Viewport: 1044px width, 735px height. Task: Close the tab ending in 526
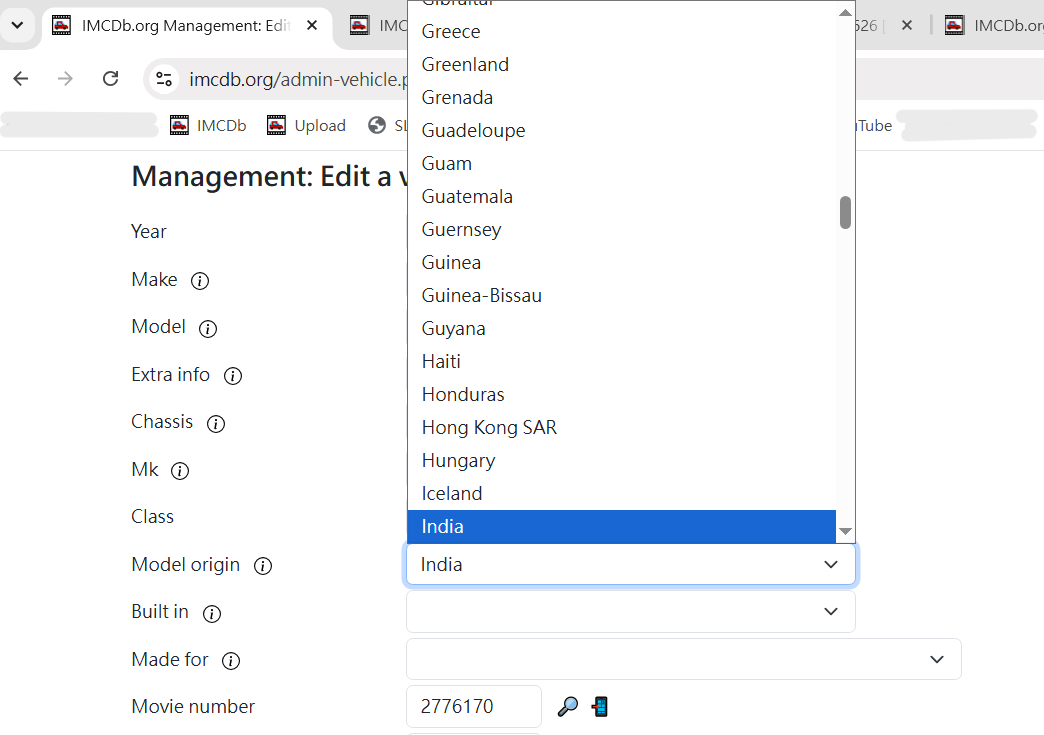tap(907, 25)
